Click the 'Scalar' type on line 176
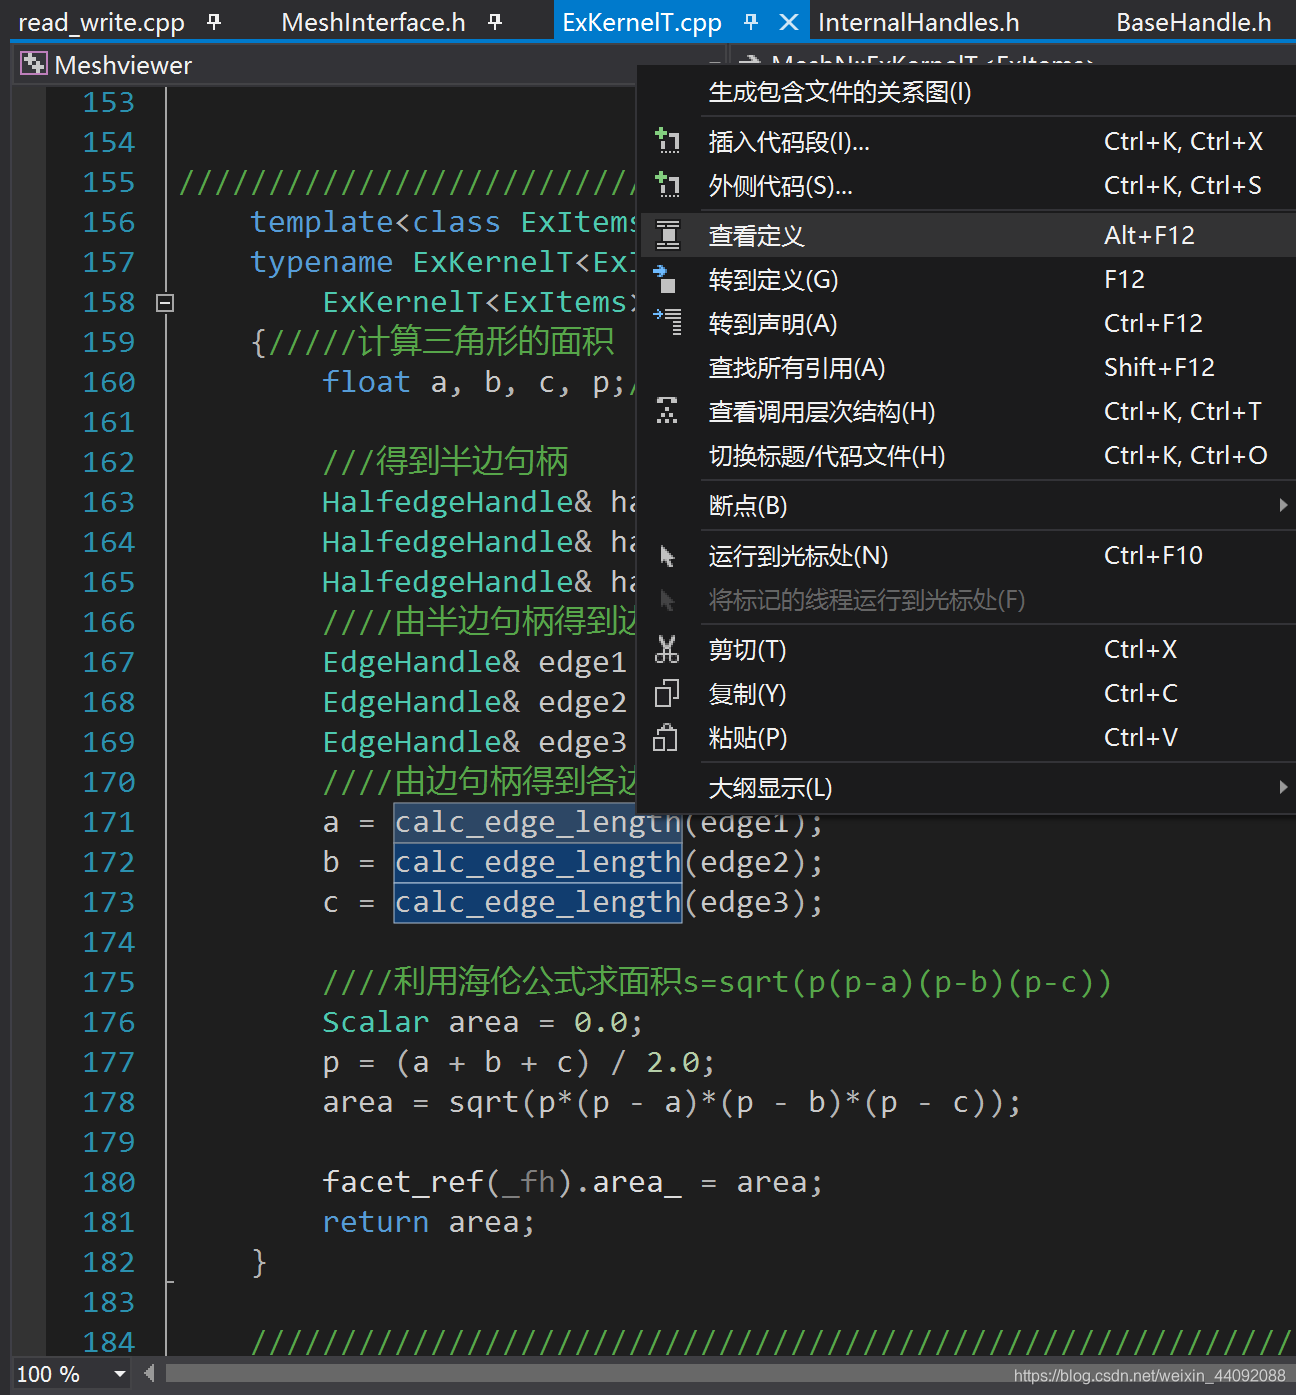The height and width of the screenshot is (1395, 1296). pyautogui.click(x=376, y=1022)
